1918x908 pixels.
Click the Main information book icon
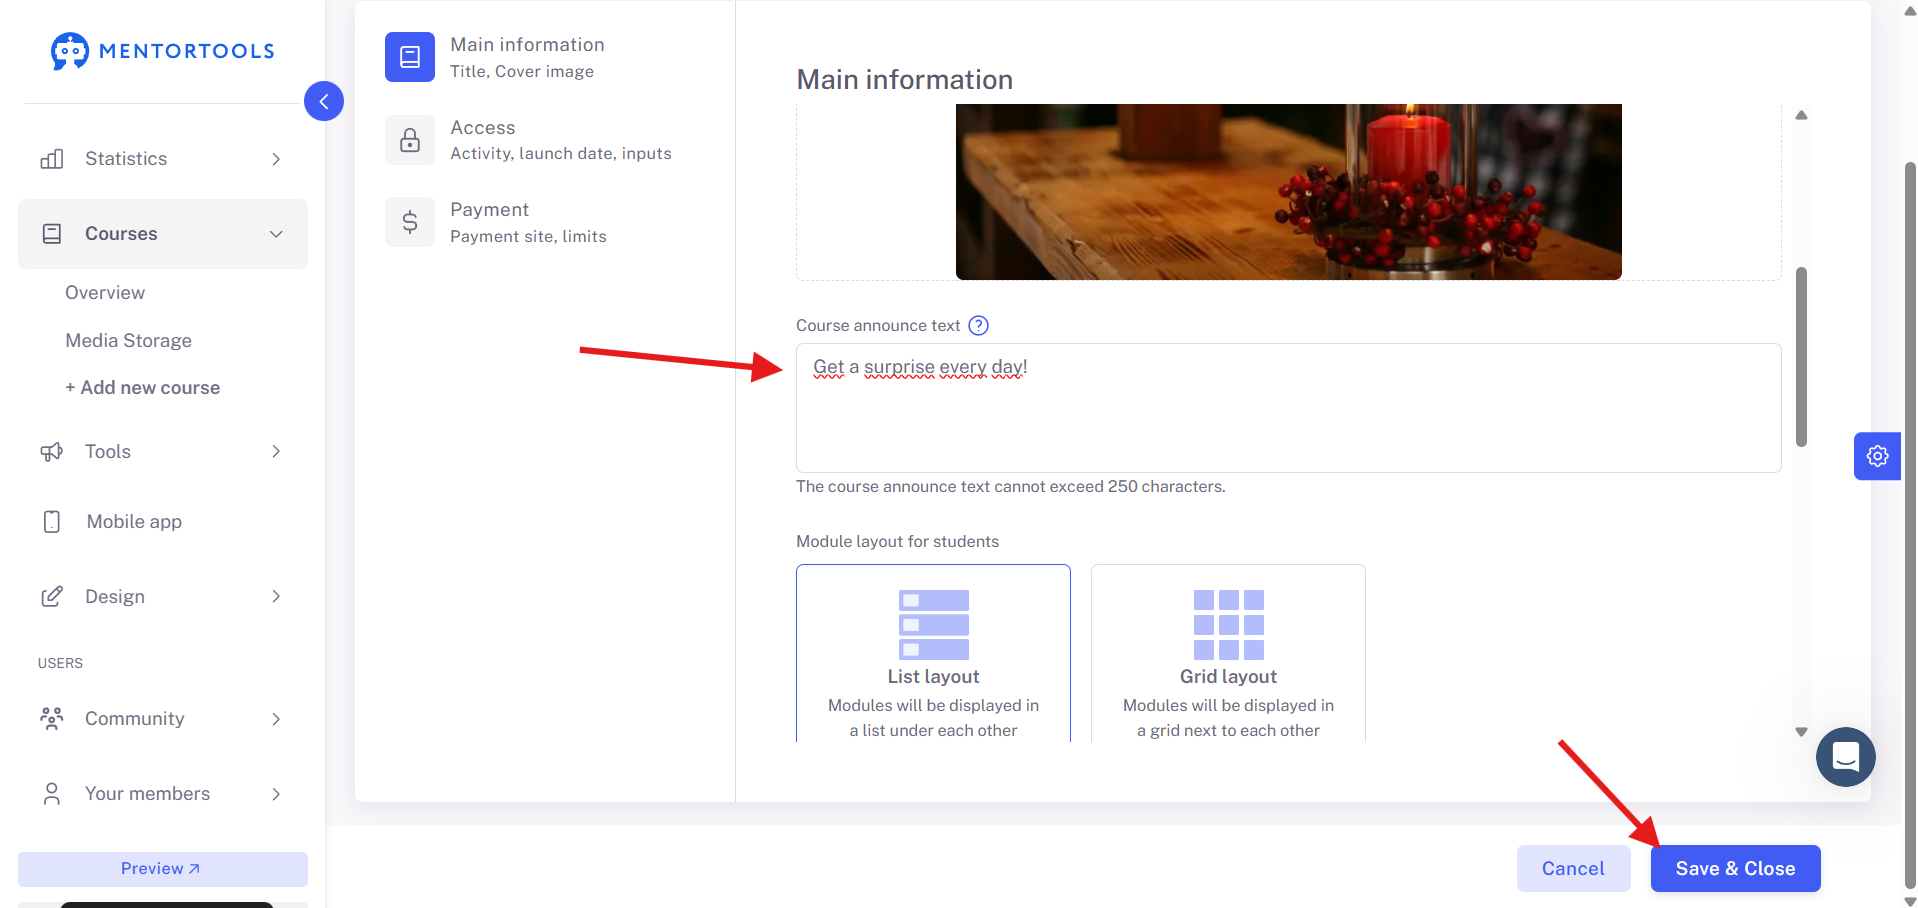(410, 57)
